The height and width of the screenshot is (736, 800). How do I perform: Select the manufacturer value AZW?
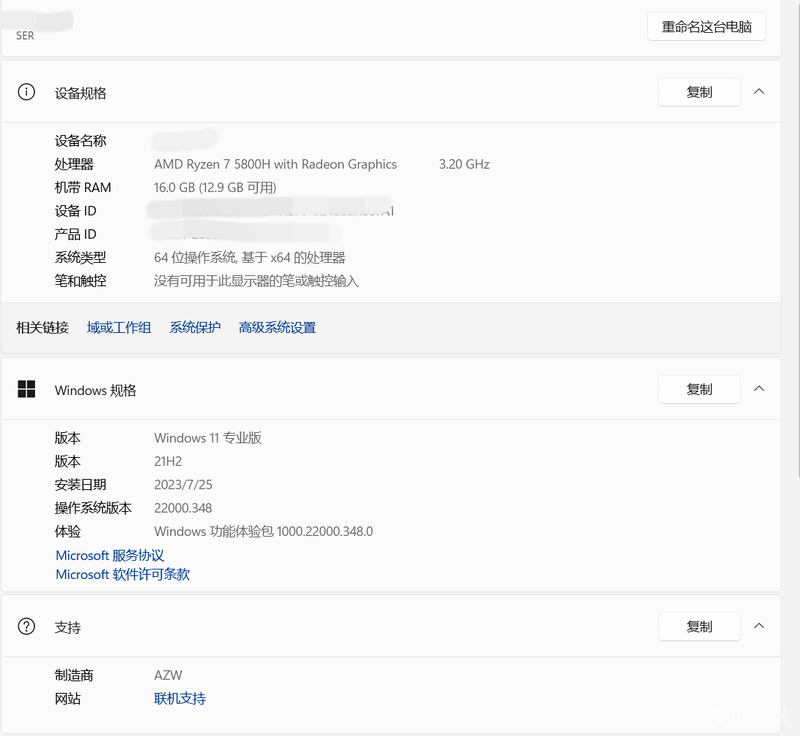[168, 675]
